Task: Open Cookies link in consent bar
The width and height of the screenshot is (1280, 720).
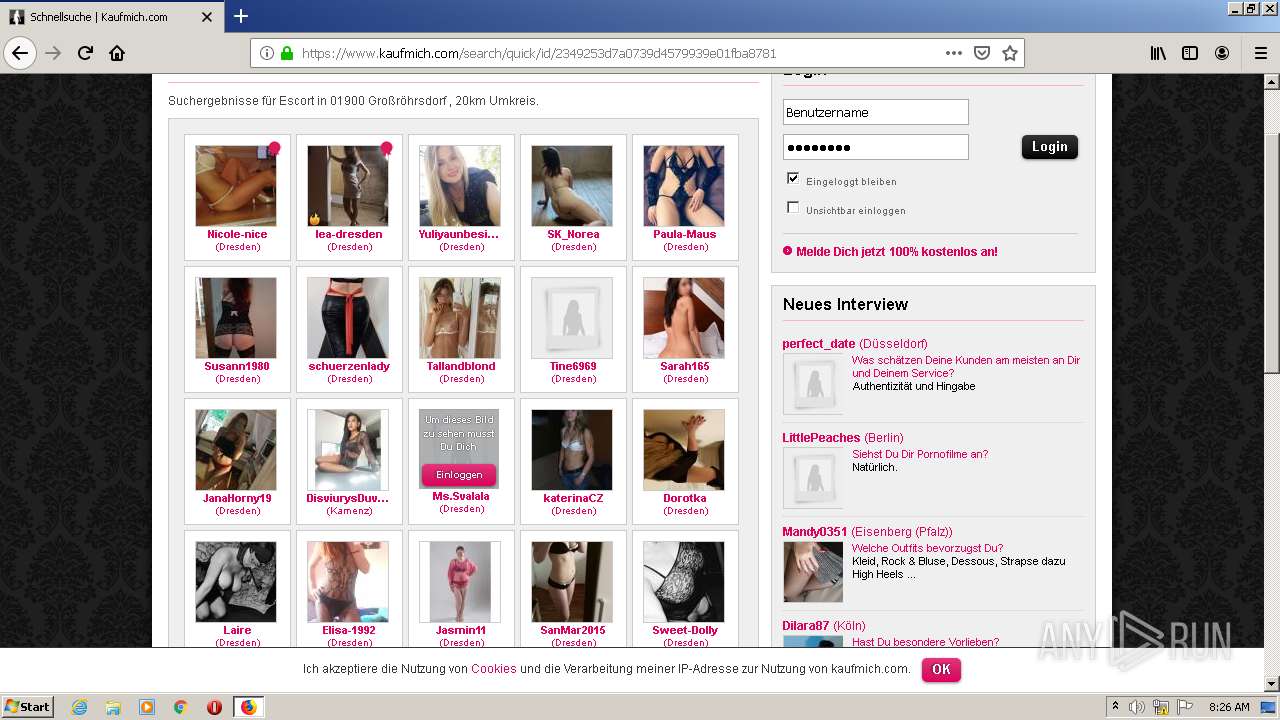Action: click(x=494, y=669)
